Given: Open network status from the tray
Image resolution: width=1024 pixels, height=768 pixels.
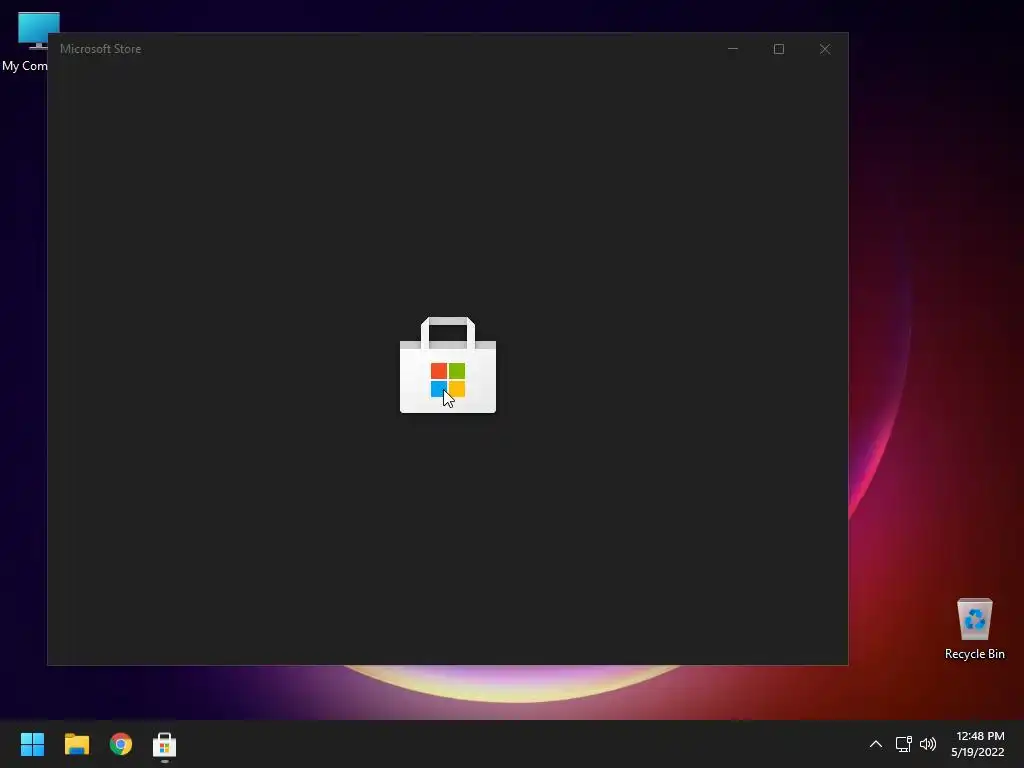Looking at the screenshot, I should tap(903, 744).
